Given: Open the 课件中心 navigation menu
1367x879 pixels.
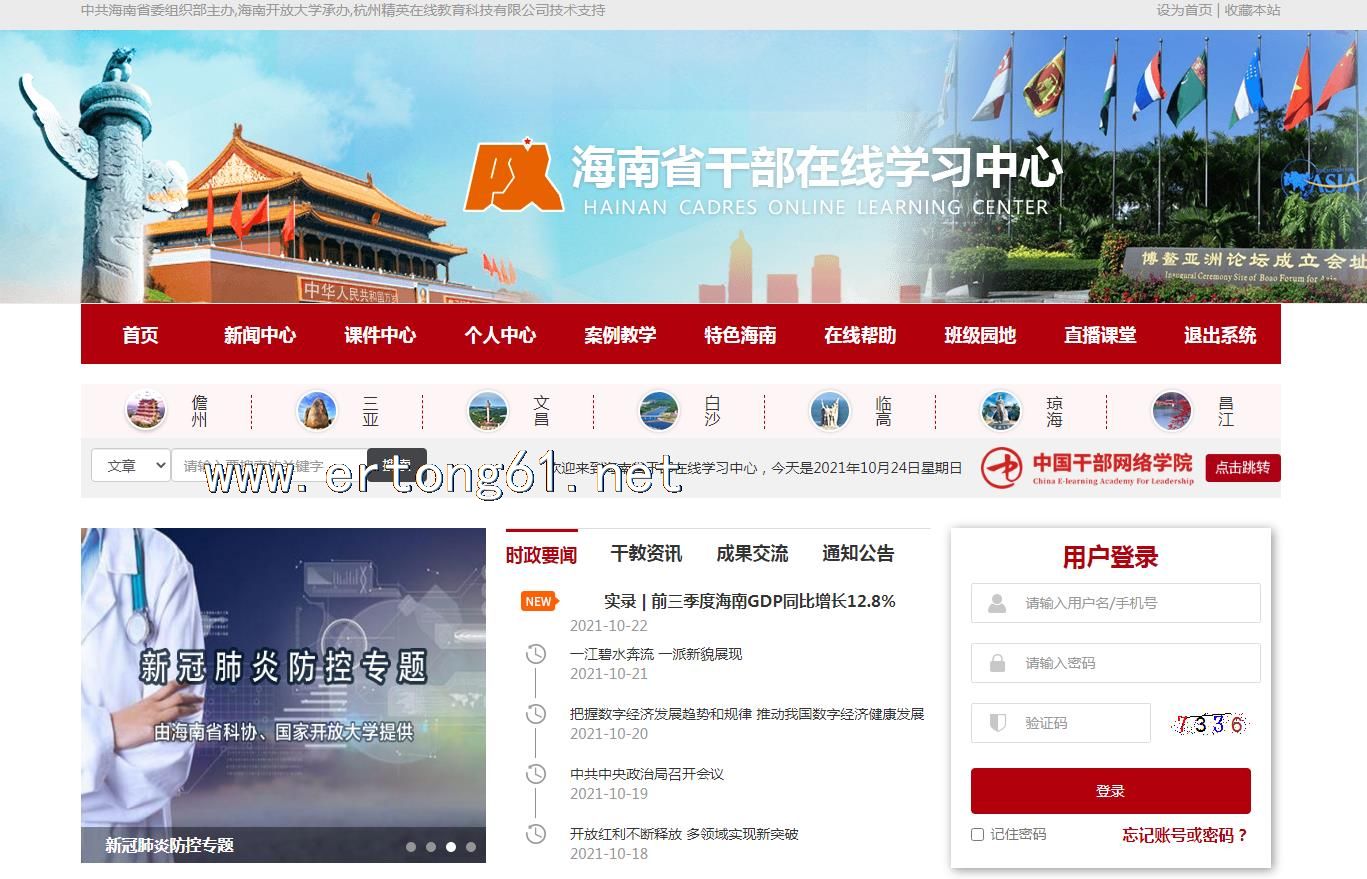Looking at the screenshot, I should 380,335.
